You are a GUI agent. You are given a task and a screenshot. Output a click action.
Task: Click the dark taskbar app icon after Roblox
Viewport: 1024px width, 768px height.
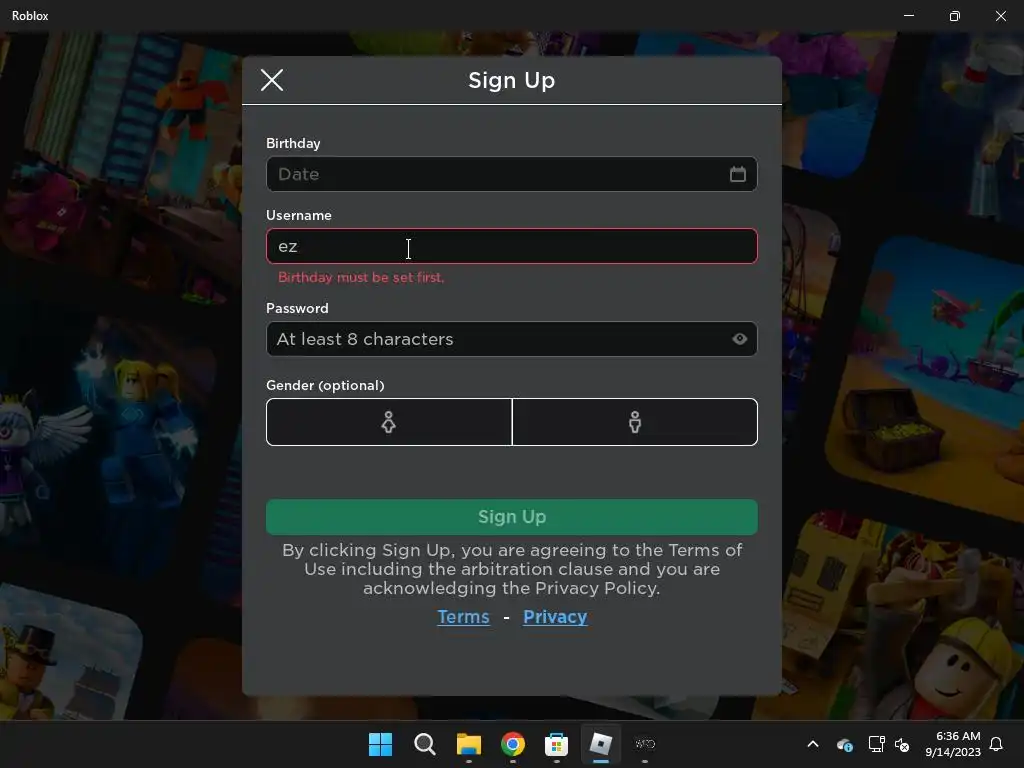click(x=645, y=744)
